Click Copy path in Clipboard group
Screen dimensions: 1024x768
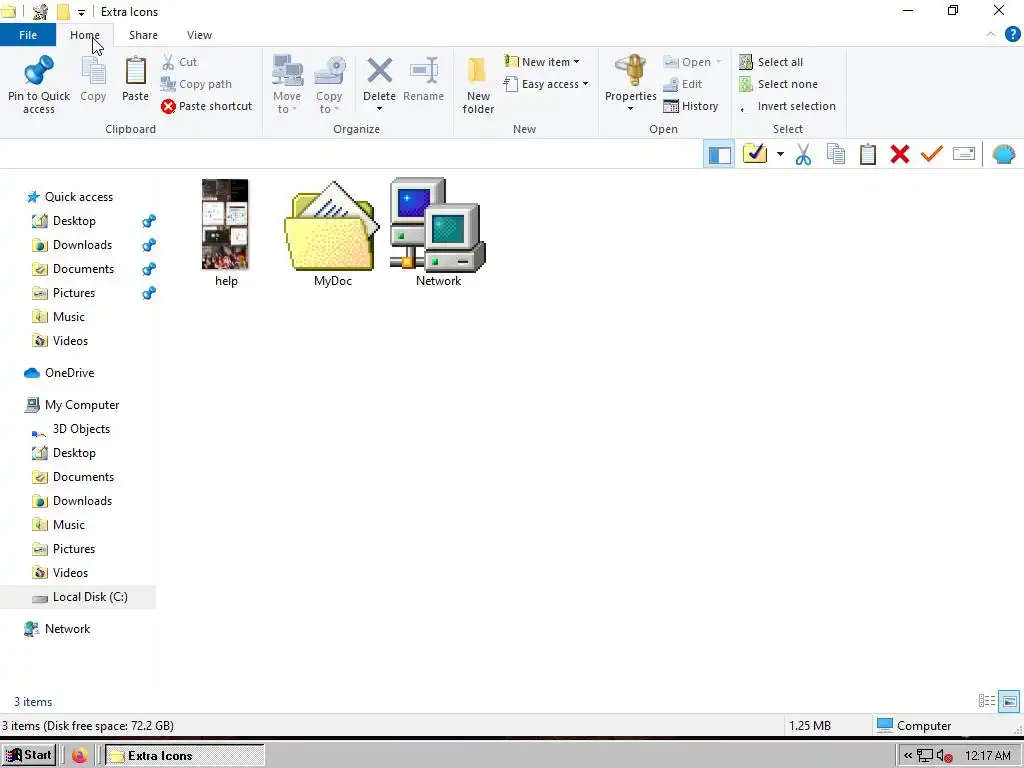[x=196, y=84]
